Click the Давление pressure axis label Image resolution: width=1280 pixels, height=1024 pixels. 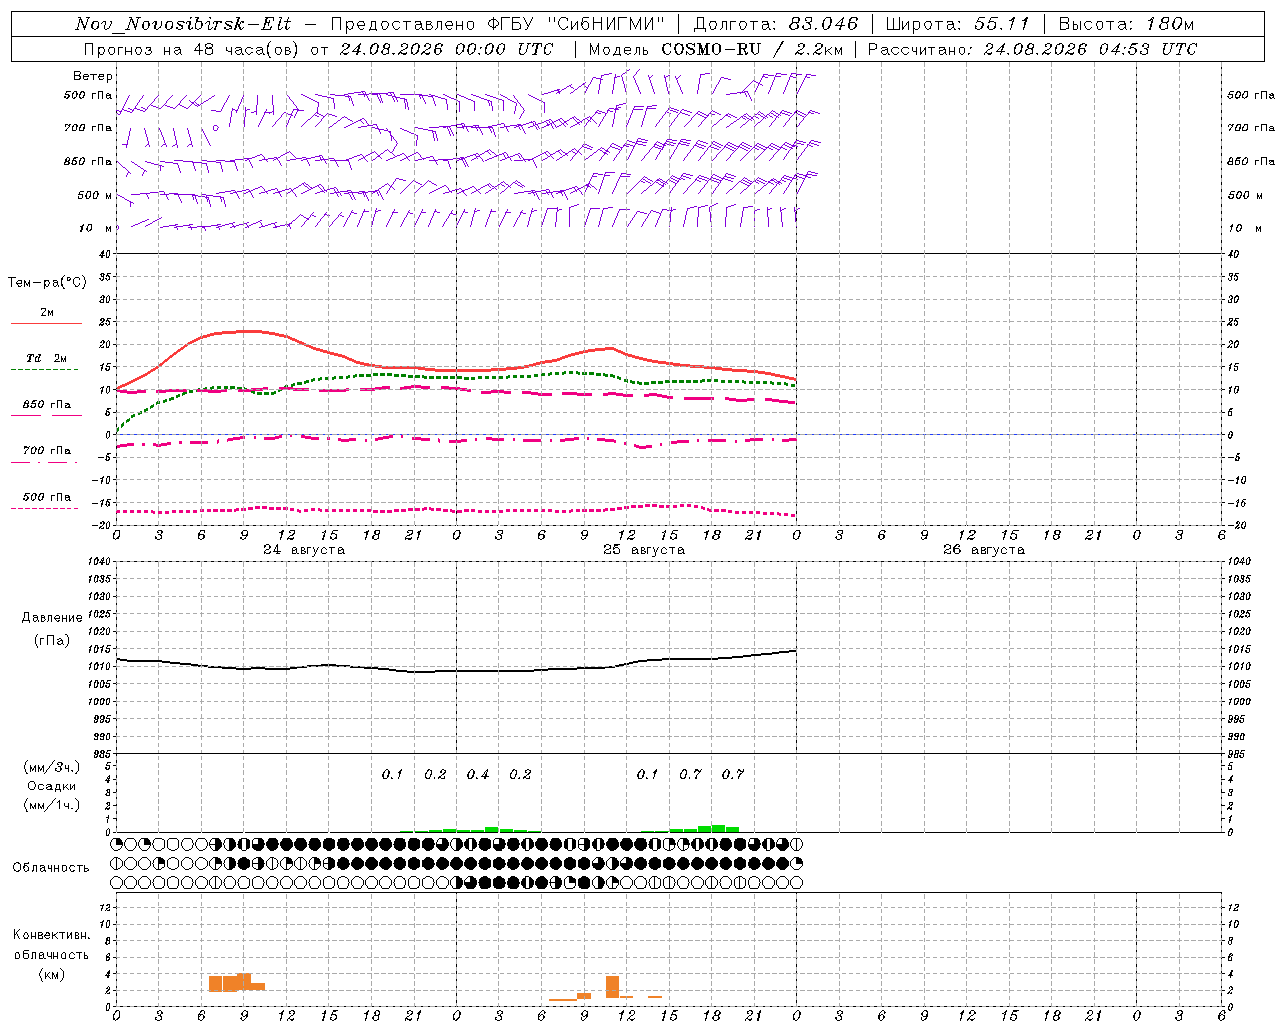[x=52, y=617]
